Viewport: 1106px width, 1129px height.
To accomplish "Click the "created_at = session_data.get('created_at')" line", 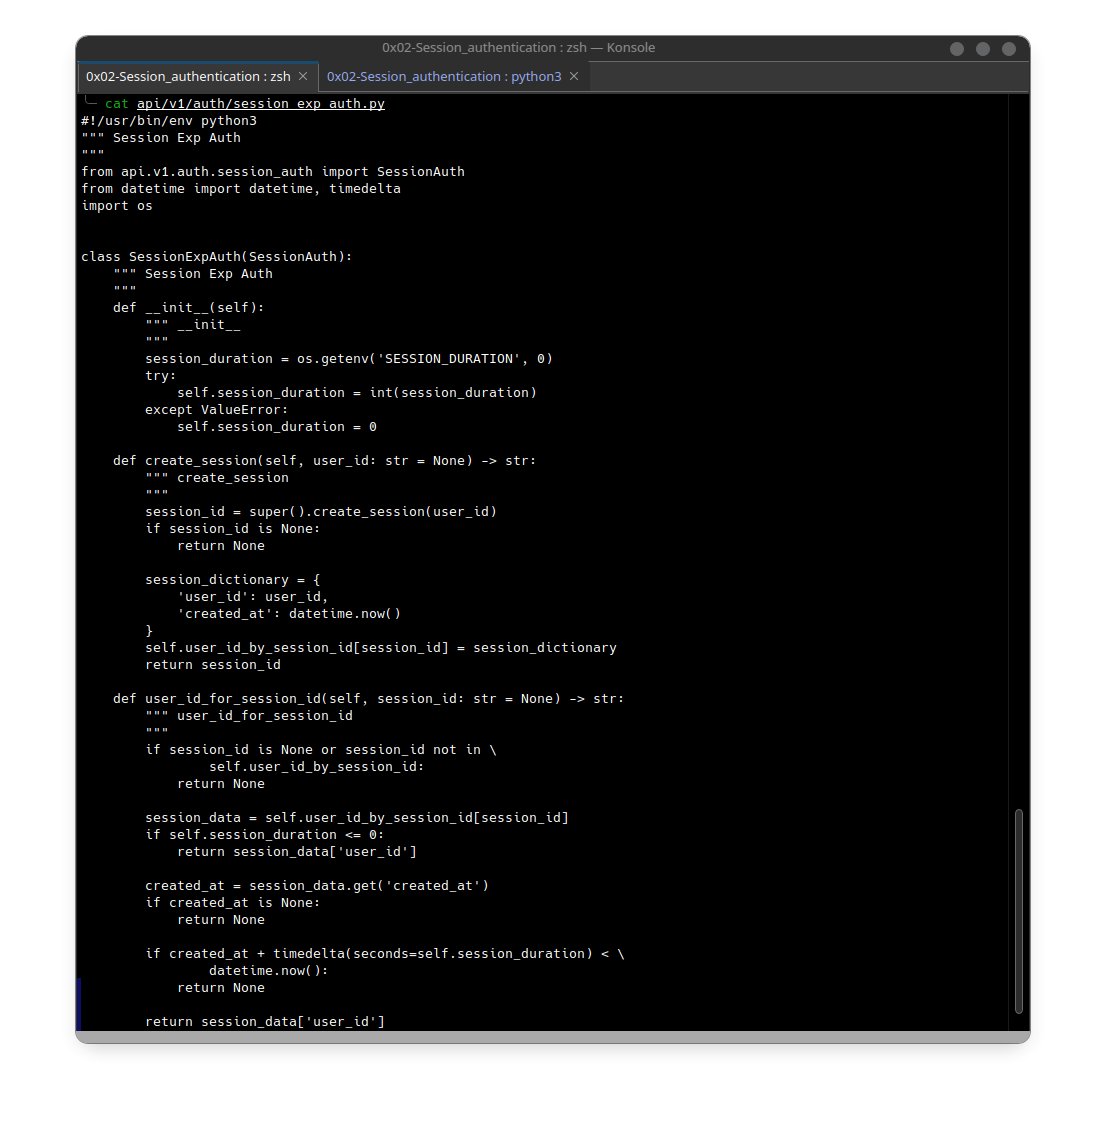I will point(317,886).
